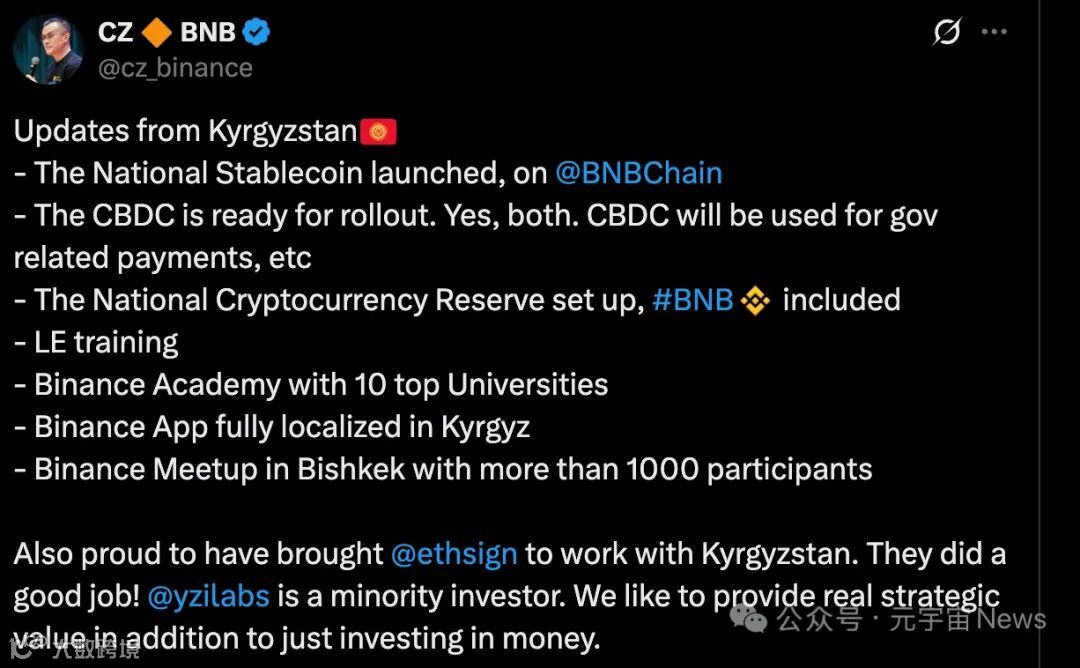
Task: Open the @BNBChain mention
Action: [x=638, y=173]
